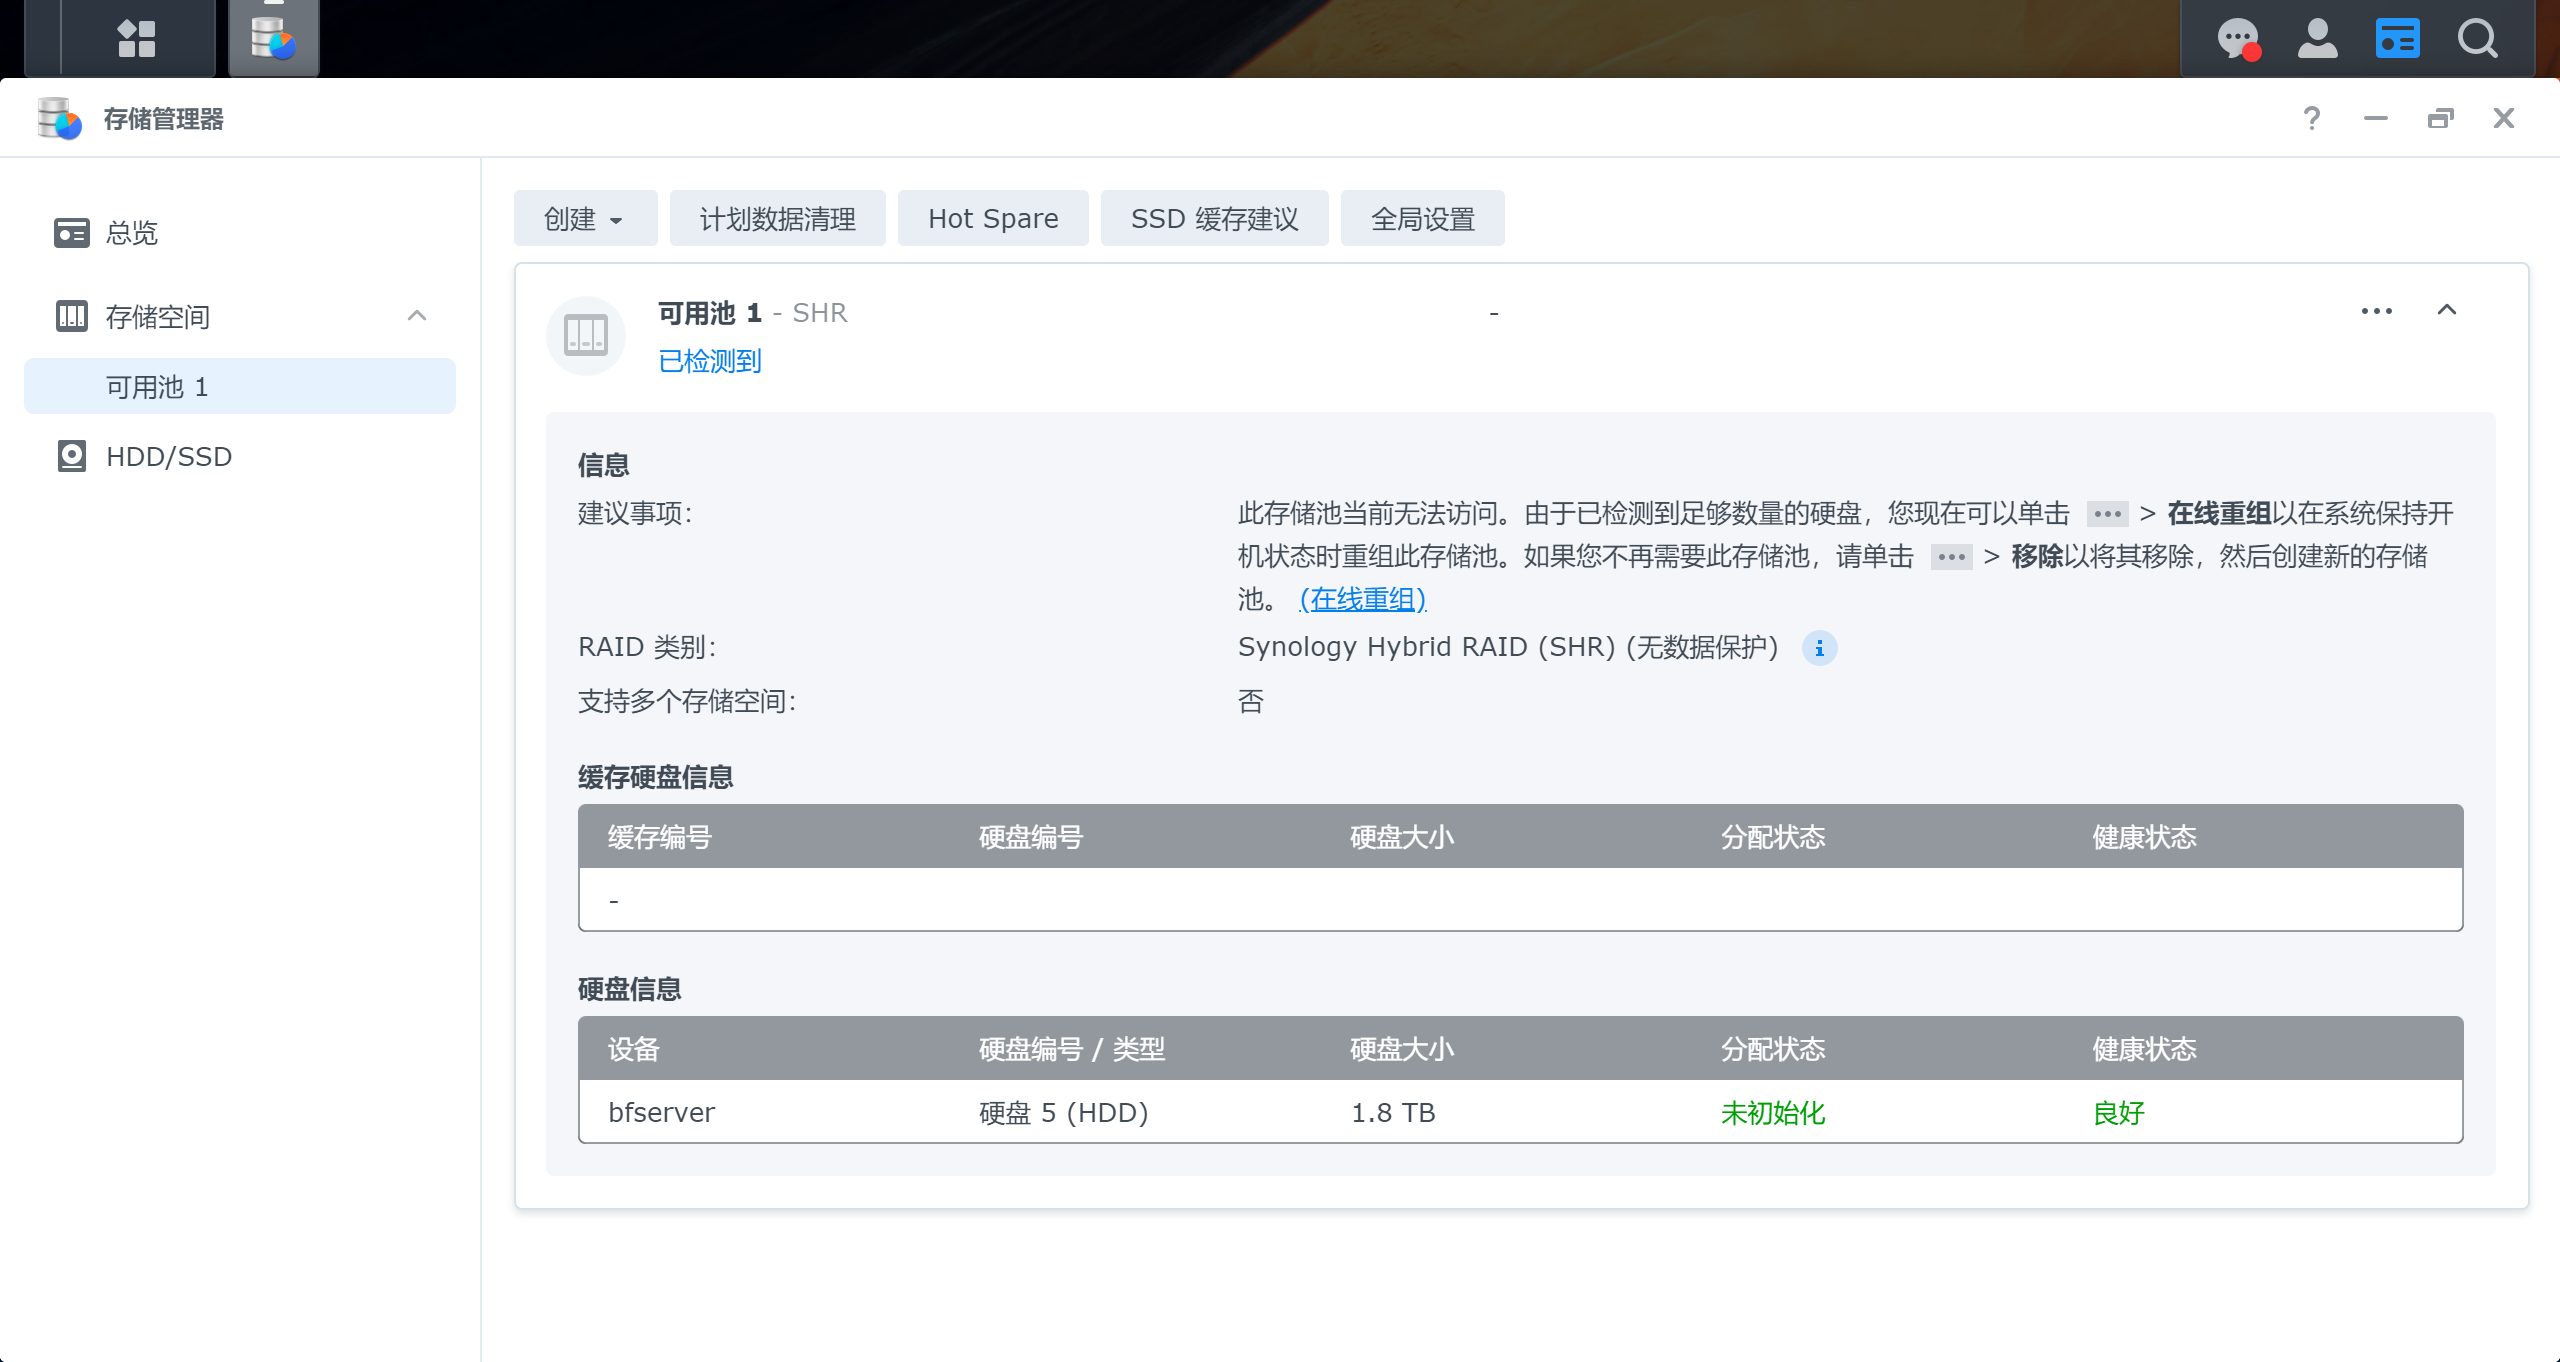Open the user account options icon
Screen dimensions: 2560x1362
pos(2318,38)
